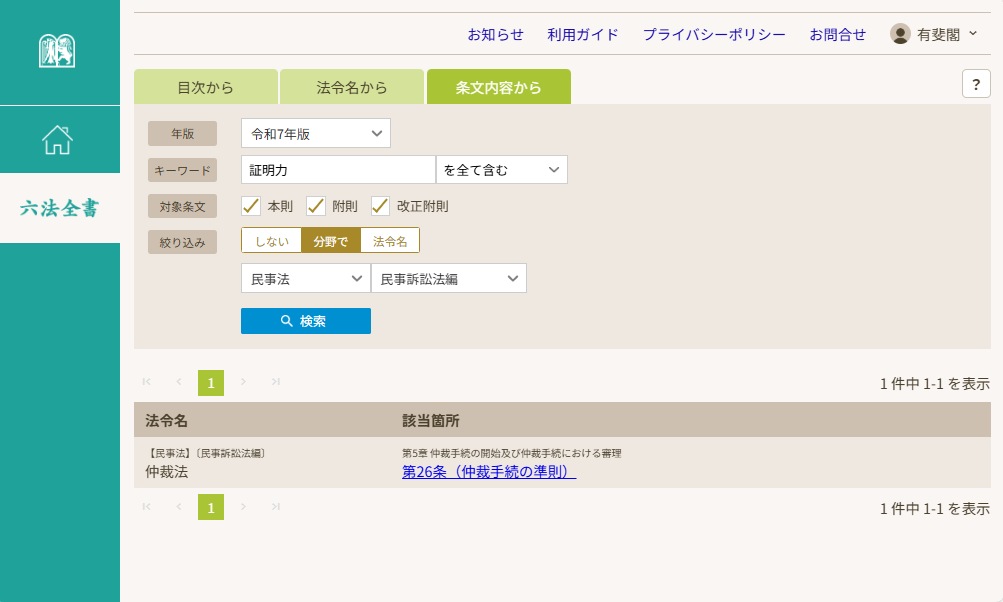Open the 六法全書 sidebar item
1003x602 pixels.
click(59, 208)
